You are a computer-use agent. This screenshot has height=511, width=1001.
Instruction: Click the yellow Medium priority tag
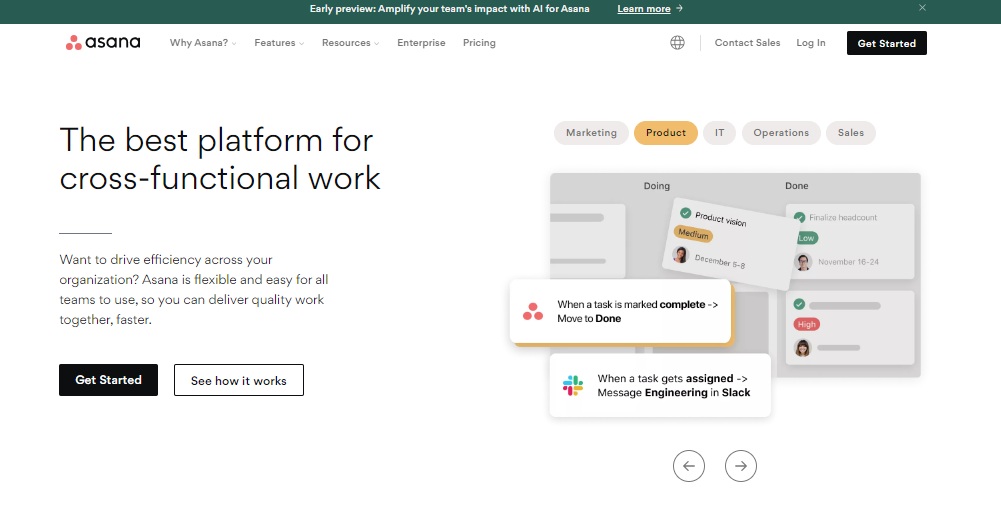pos(692,234)
